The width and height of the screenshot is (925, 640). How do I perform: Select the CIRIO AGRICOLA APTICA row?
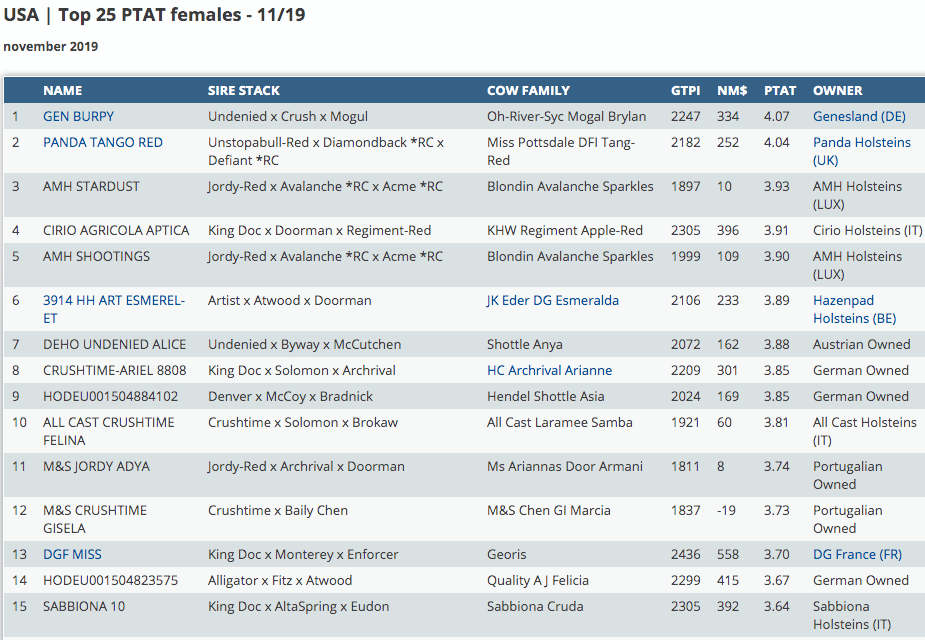pos(116,230)
